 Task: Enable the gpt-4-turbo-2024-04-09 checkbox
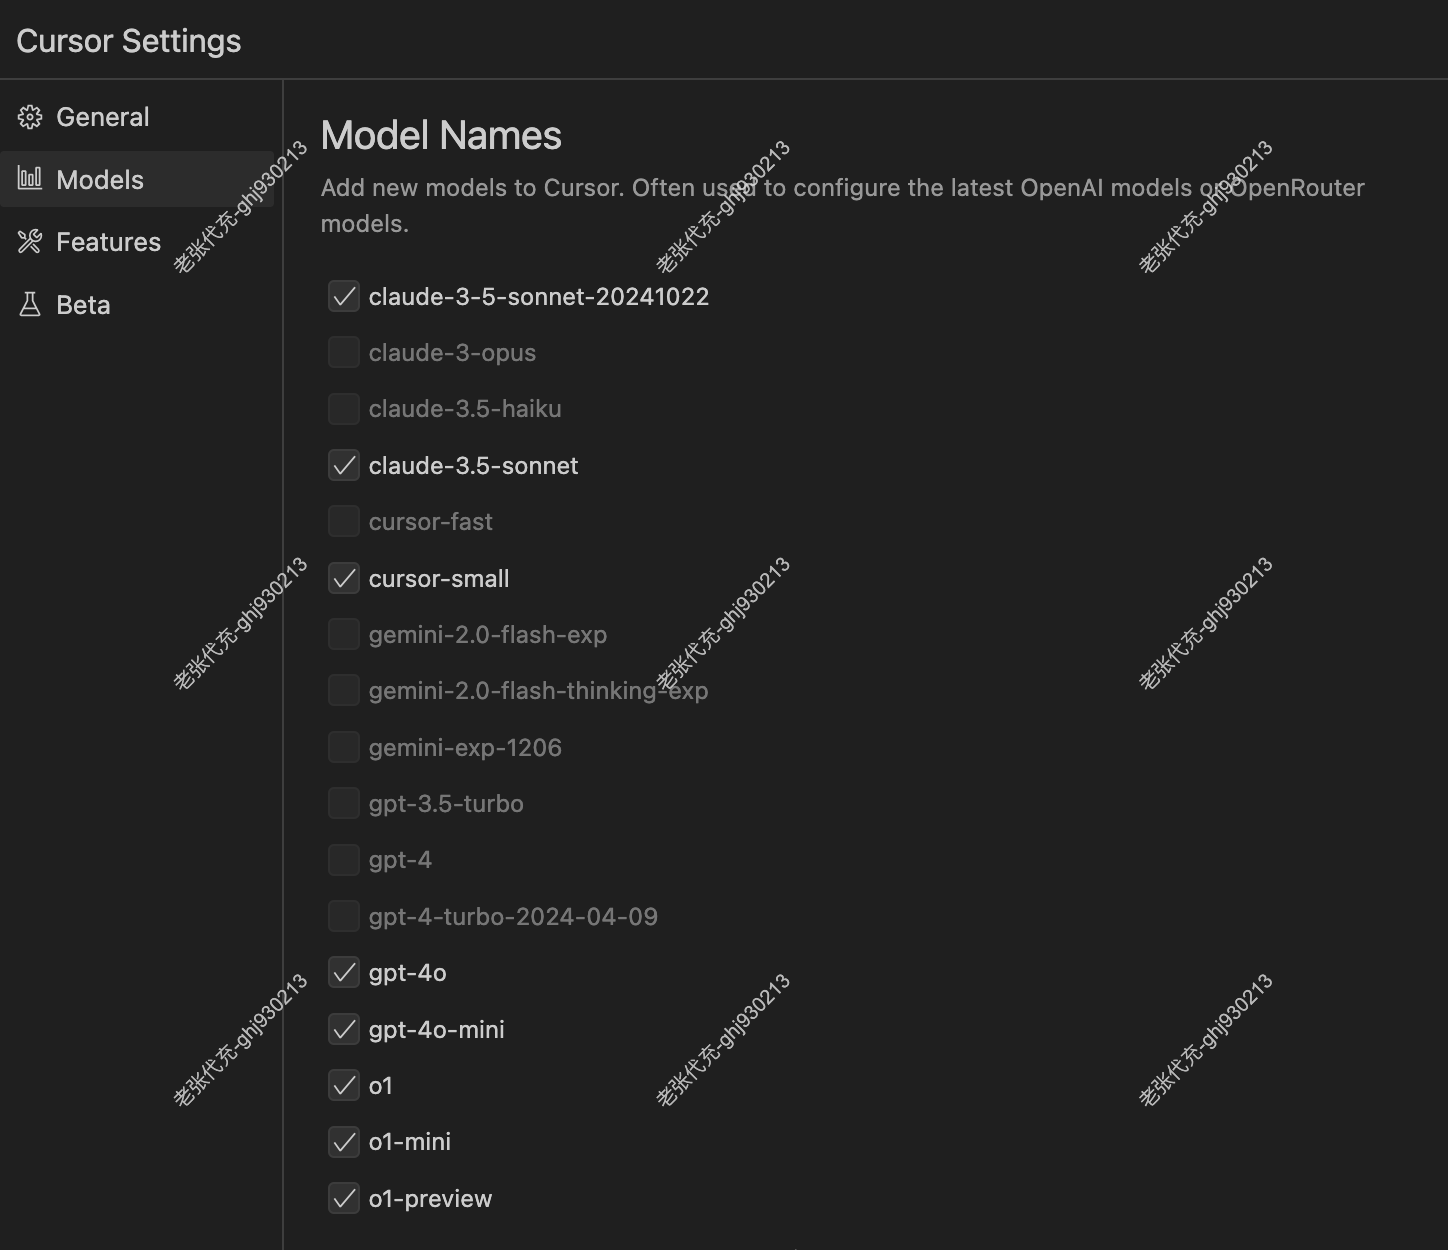click(x=344, y=916)
